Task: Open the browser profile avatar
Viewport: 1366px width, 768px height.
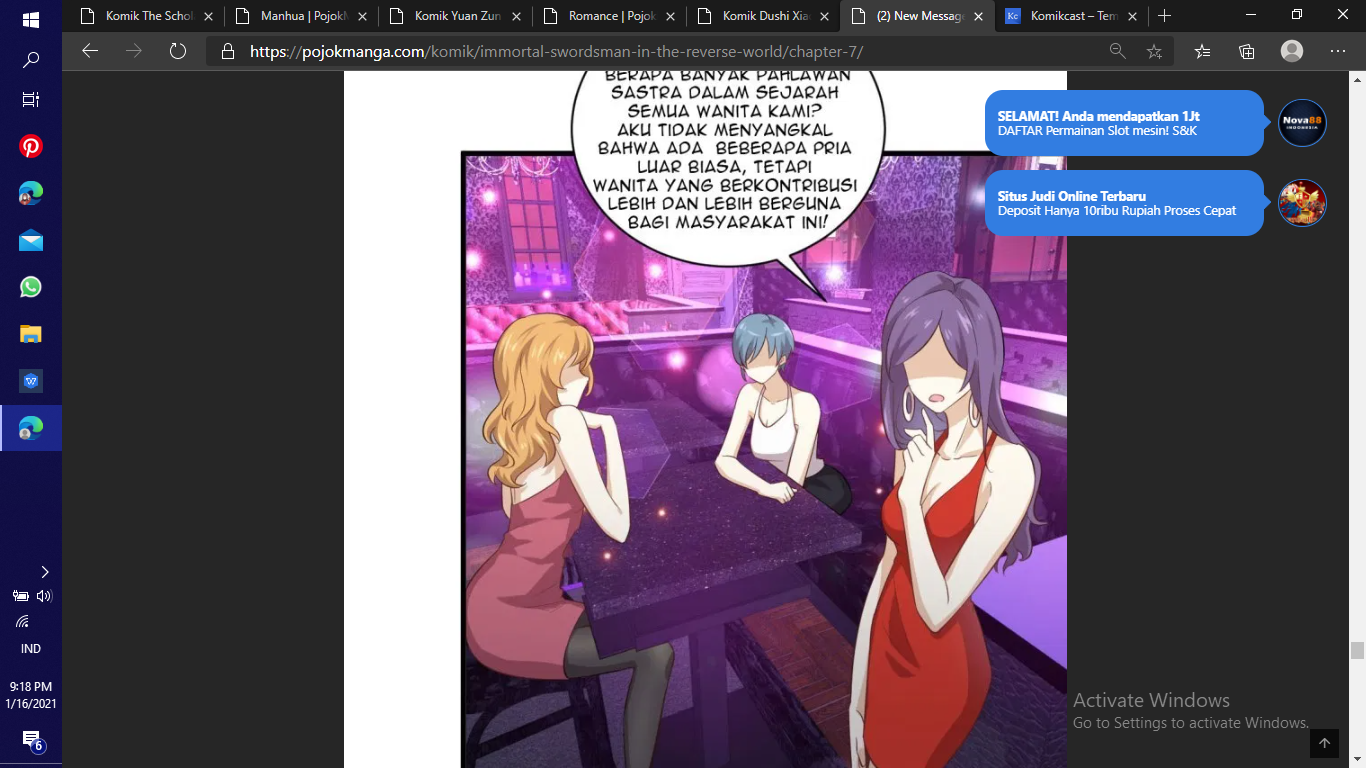Action: click(x=1292, y=51)
